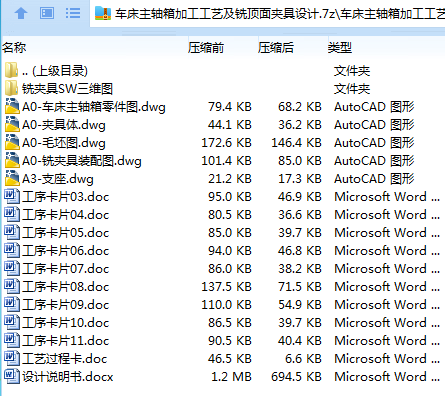The height and width of the screenshot is (396, 445).
Task: Select file name 工序卡片09.doc
Action: click(66, 305)
